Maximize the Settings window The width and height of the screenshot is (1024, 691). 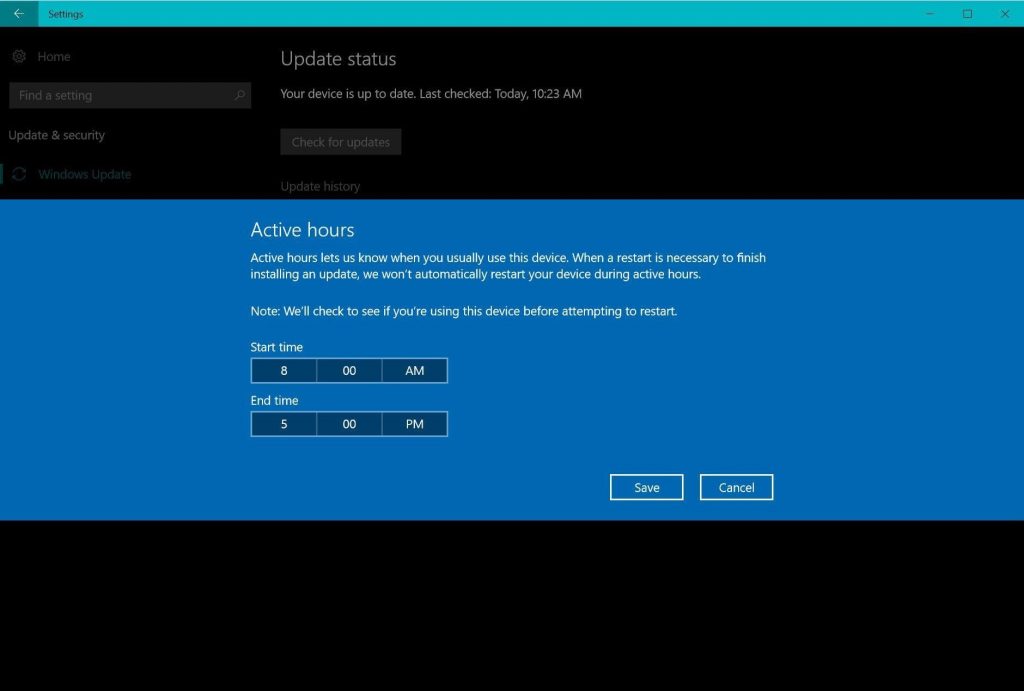[x=967, y=14]
